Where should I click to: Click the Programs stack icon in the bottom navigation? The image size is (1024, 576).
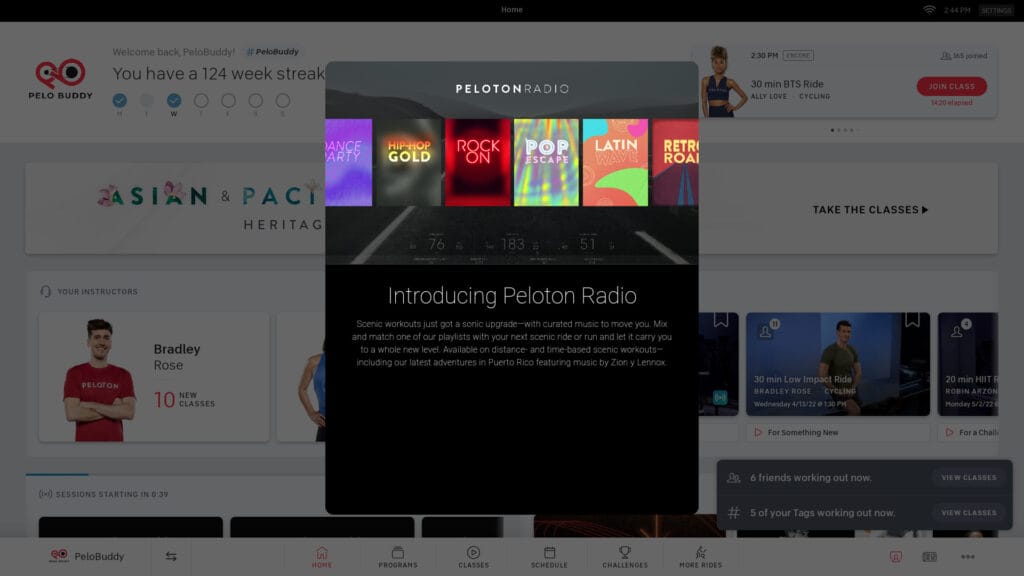coord(398,552)
